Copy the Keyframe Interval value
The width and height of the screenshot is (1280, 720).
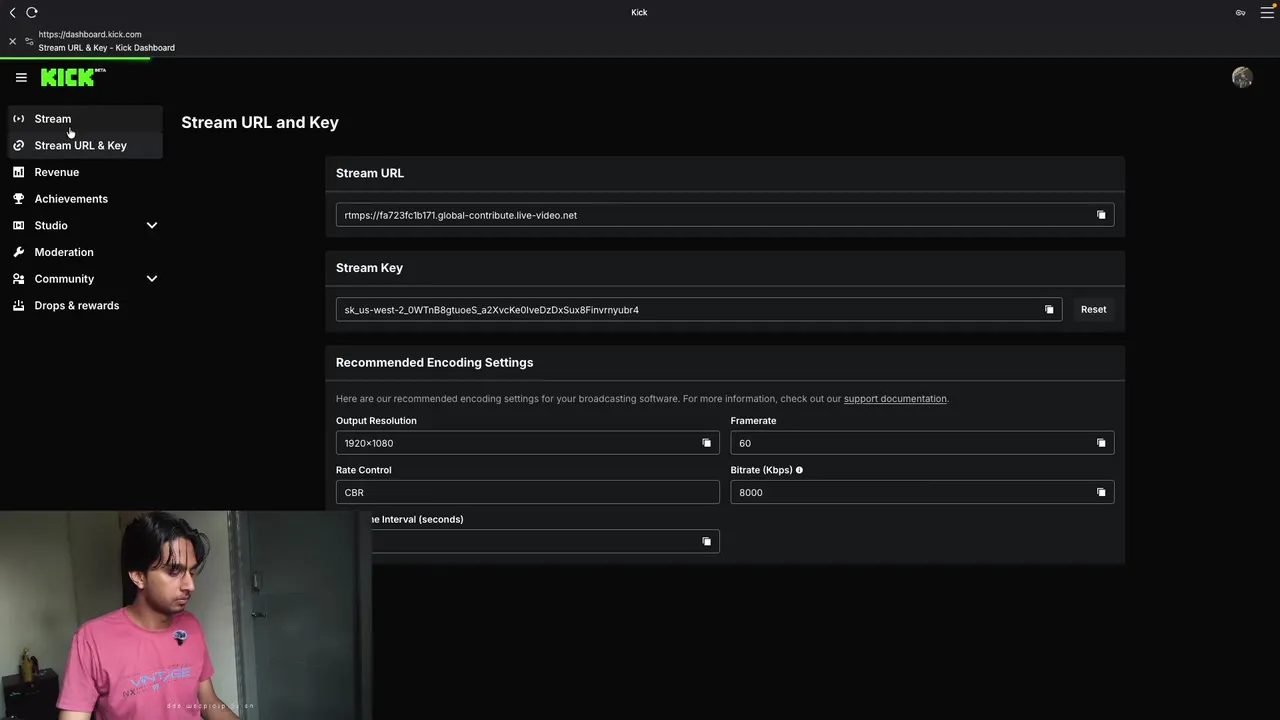pos(706,541)
